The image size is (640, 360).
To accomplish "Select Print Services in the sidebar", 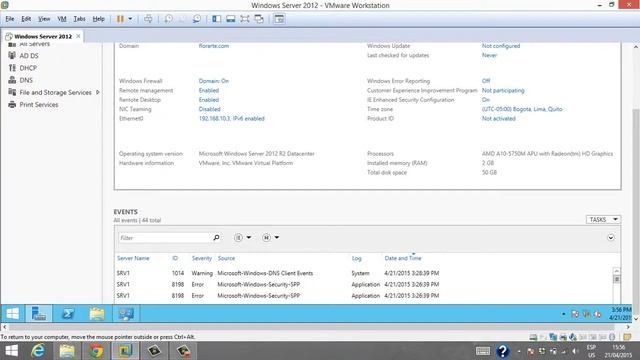I will point(38,104).
